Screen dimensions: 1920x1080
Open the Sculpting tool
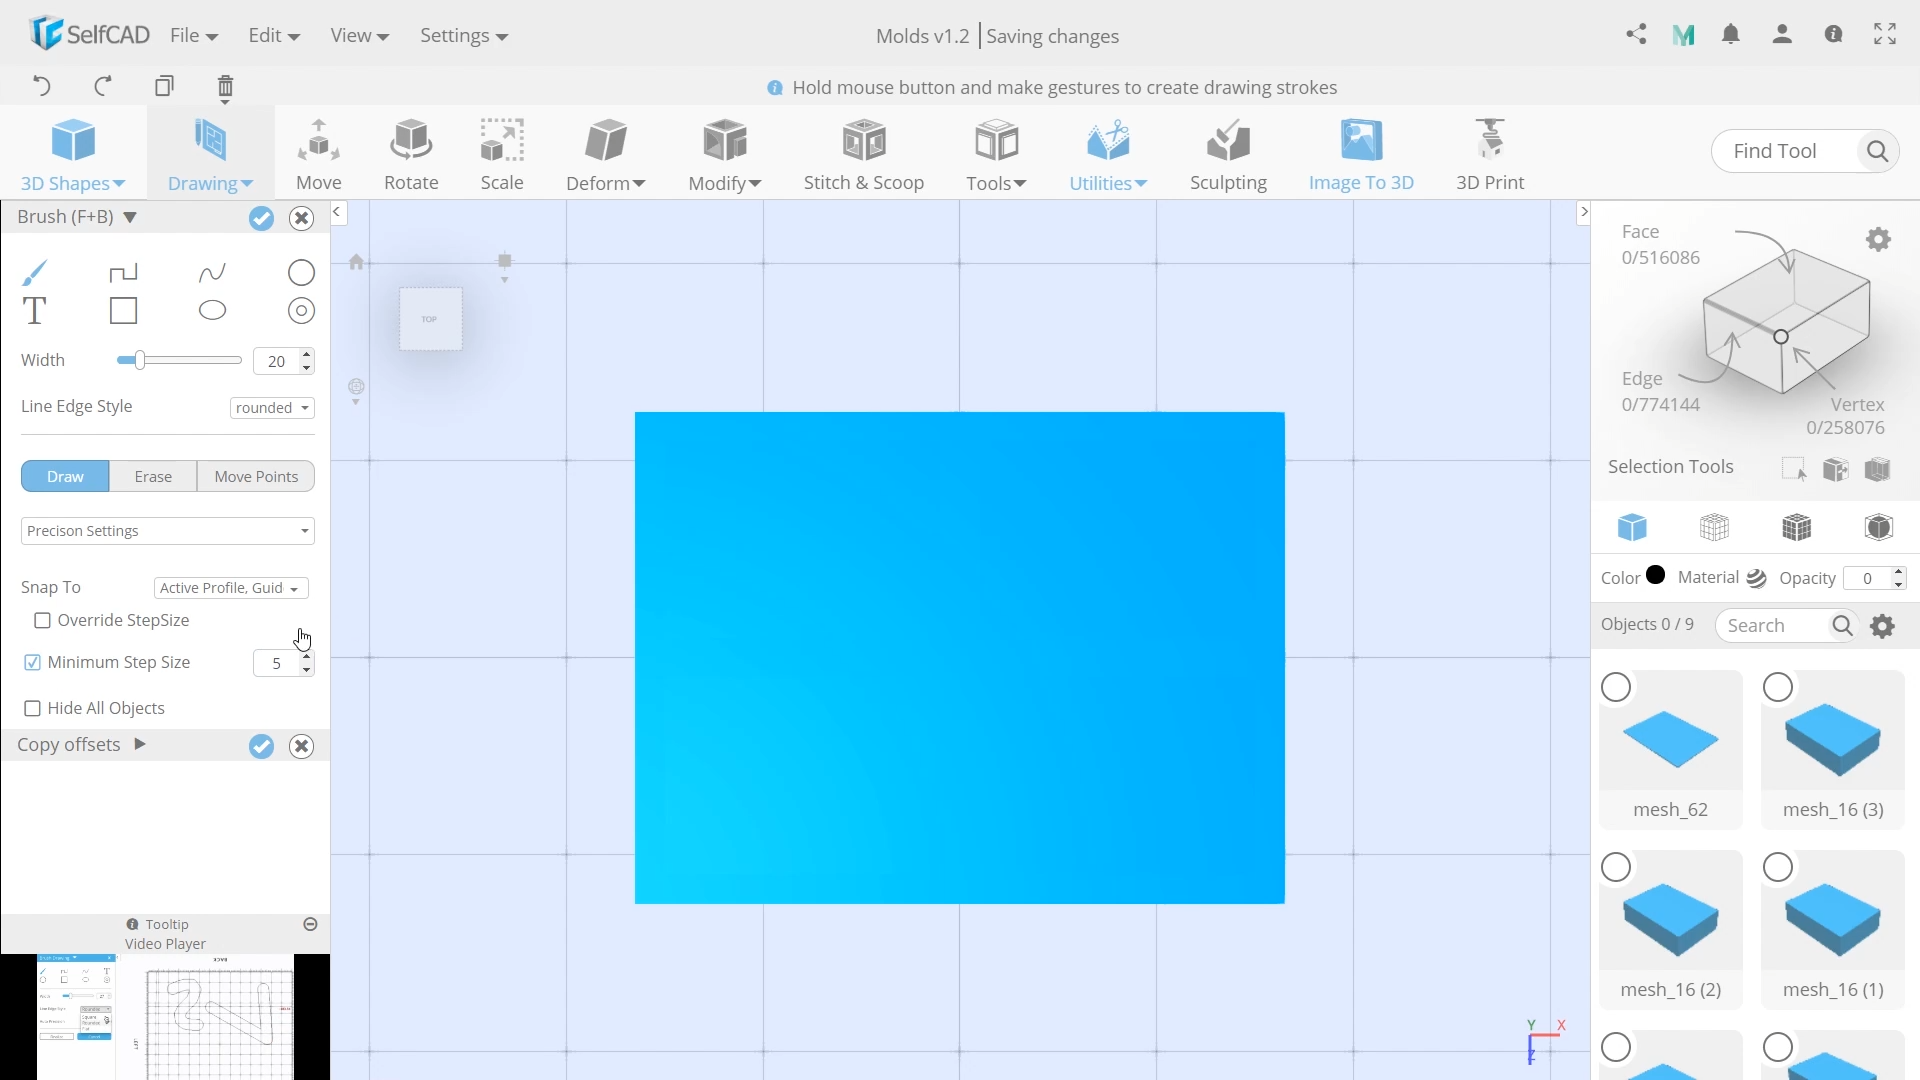coord(1228,154)
